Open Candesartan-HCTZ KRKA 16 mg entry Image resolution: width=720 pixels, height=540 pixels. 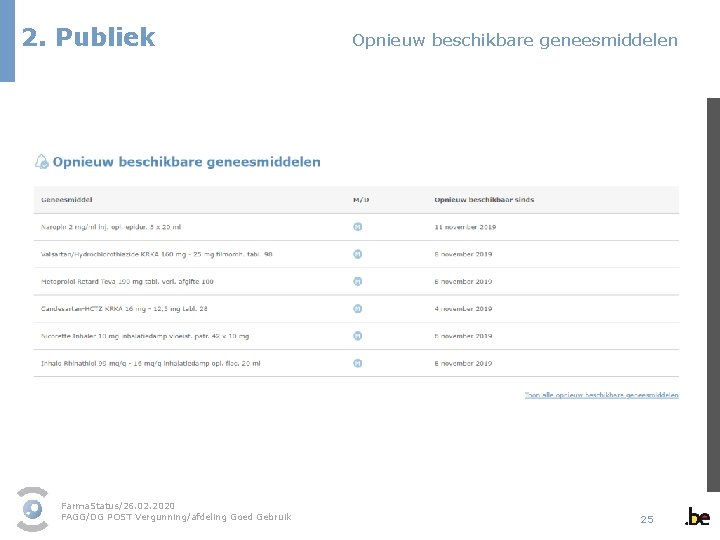point(124,309)
